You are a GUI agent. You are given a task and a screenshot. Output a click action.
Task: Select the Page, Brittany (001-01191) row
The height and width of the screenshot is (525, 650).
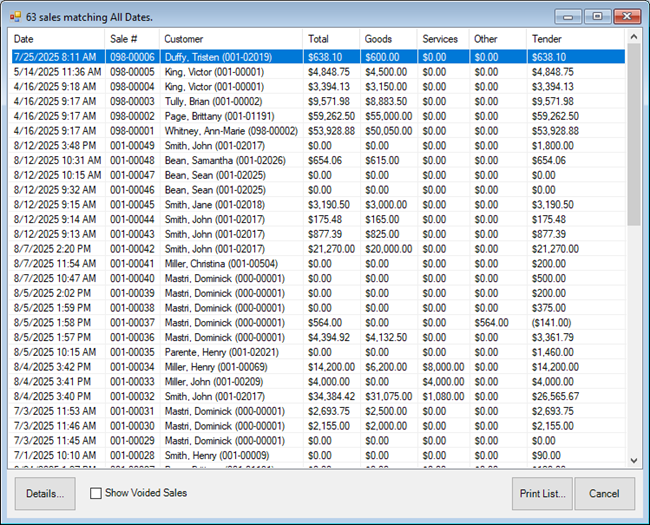318,116
